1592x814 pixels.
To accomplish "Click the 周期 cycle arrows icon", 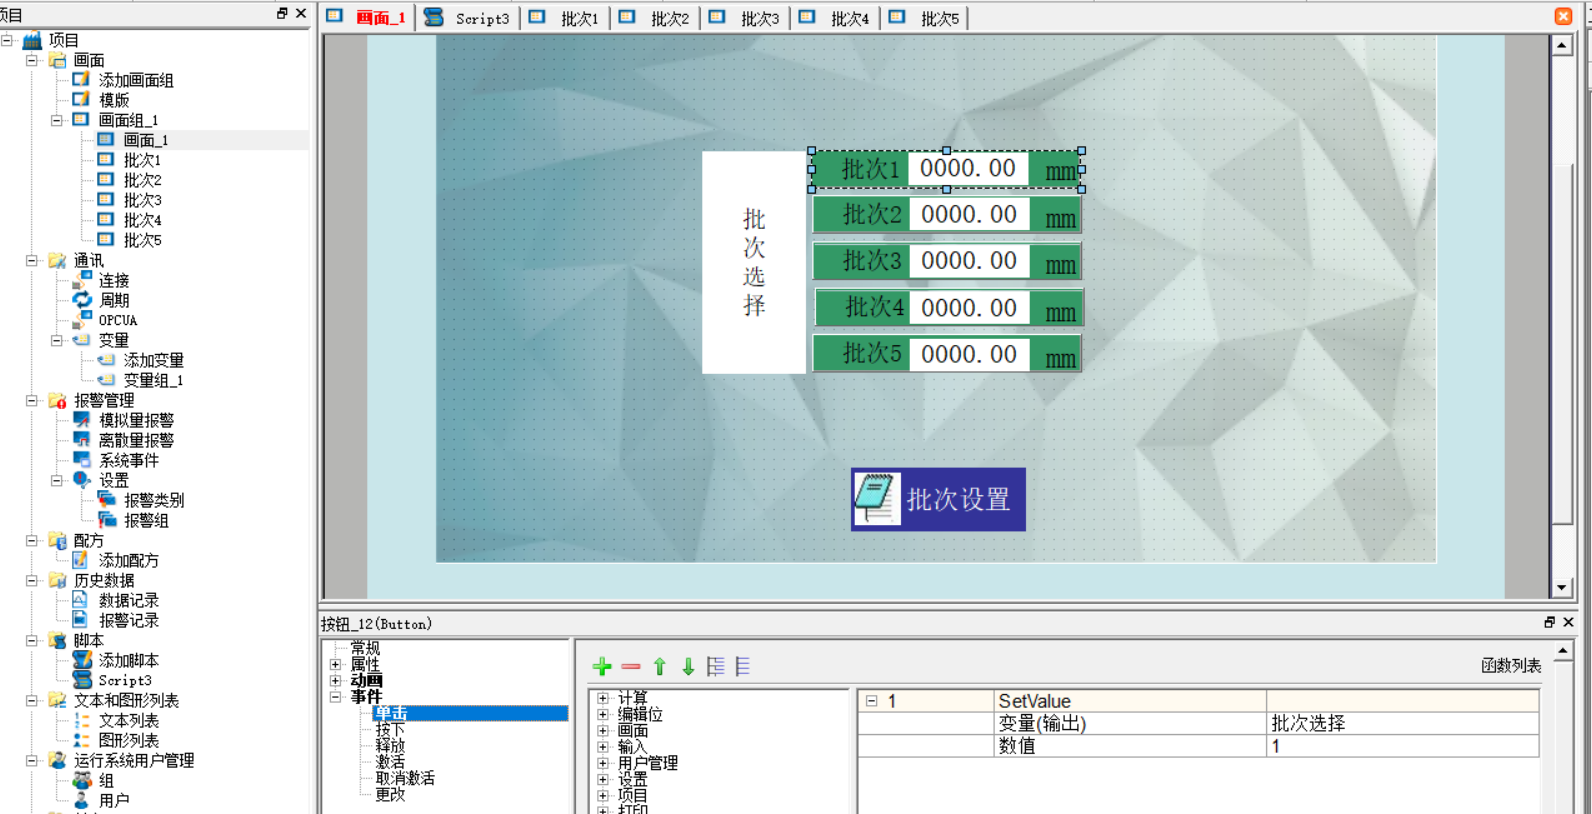I will [82, 300].
